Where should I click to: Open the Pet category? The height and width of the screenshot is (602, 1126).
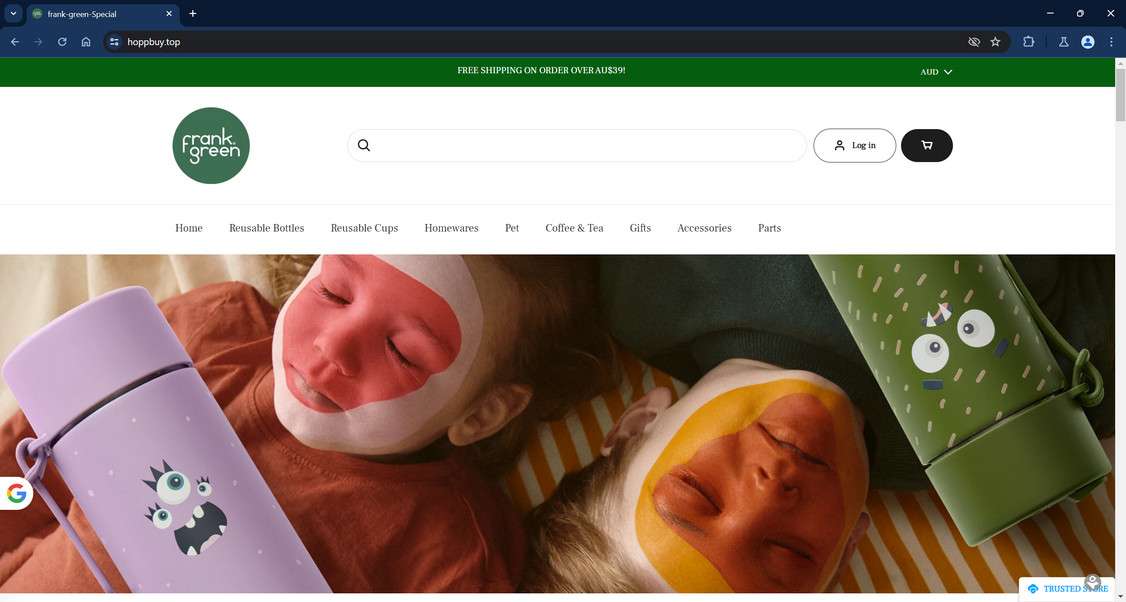click(x=512, y=228)
